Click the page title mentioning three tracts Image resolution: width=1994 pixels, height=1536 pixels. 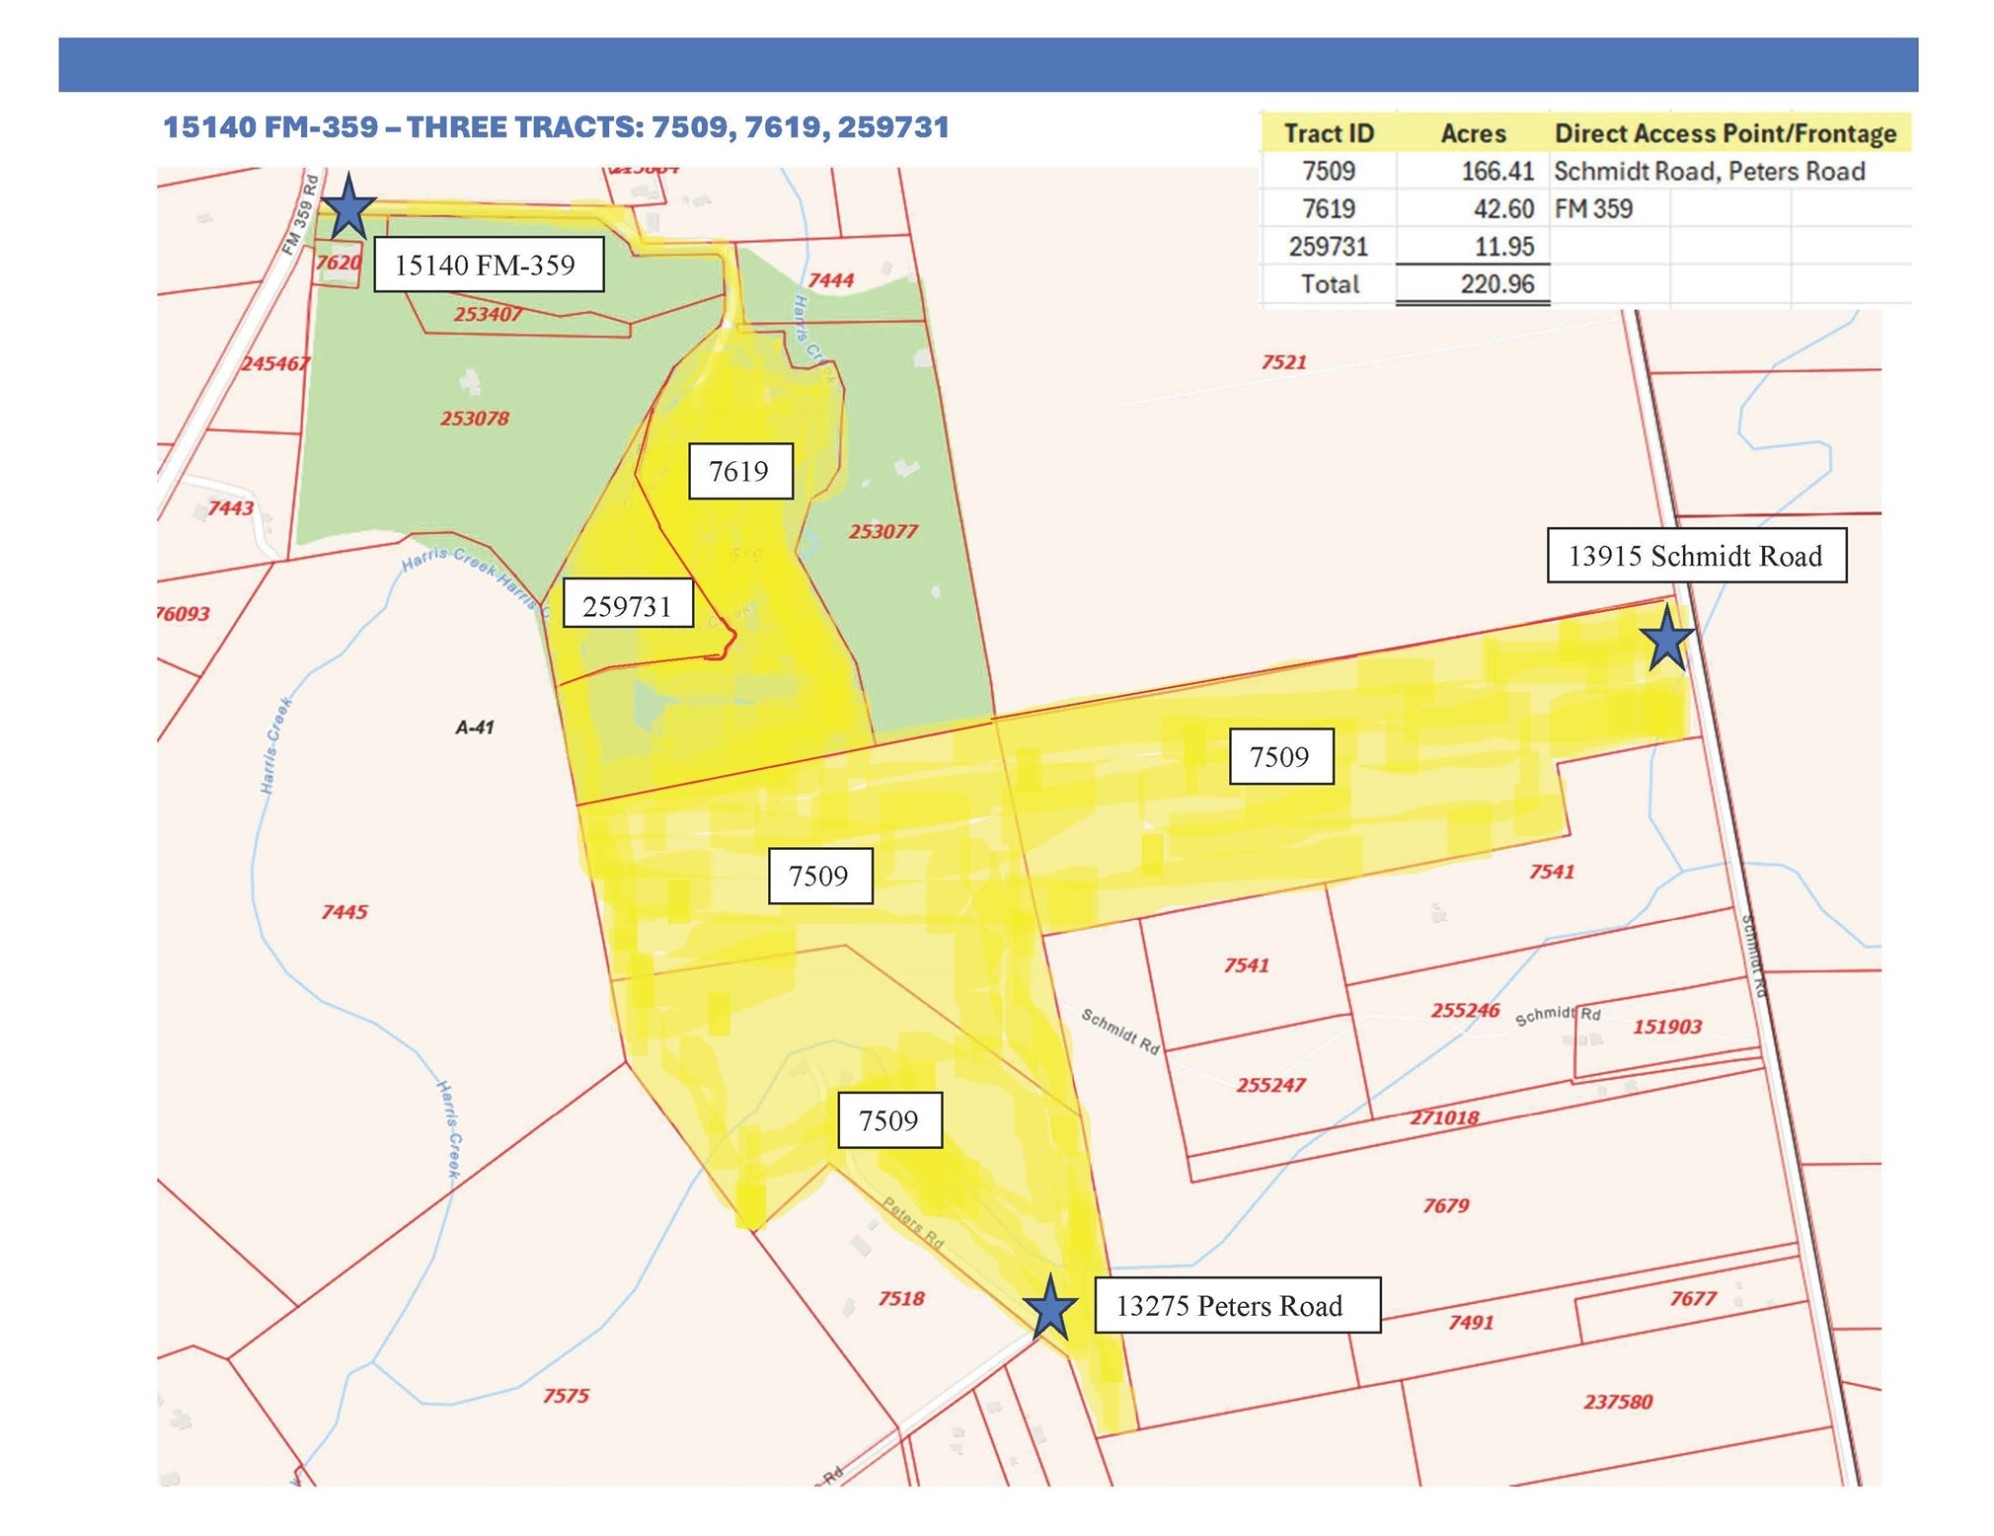(x=556, y=127)
